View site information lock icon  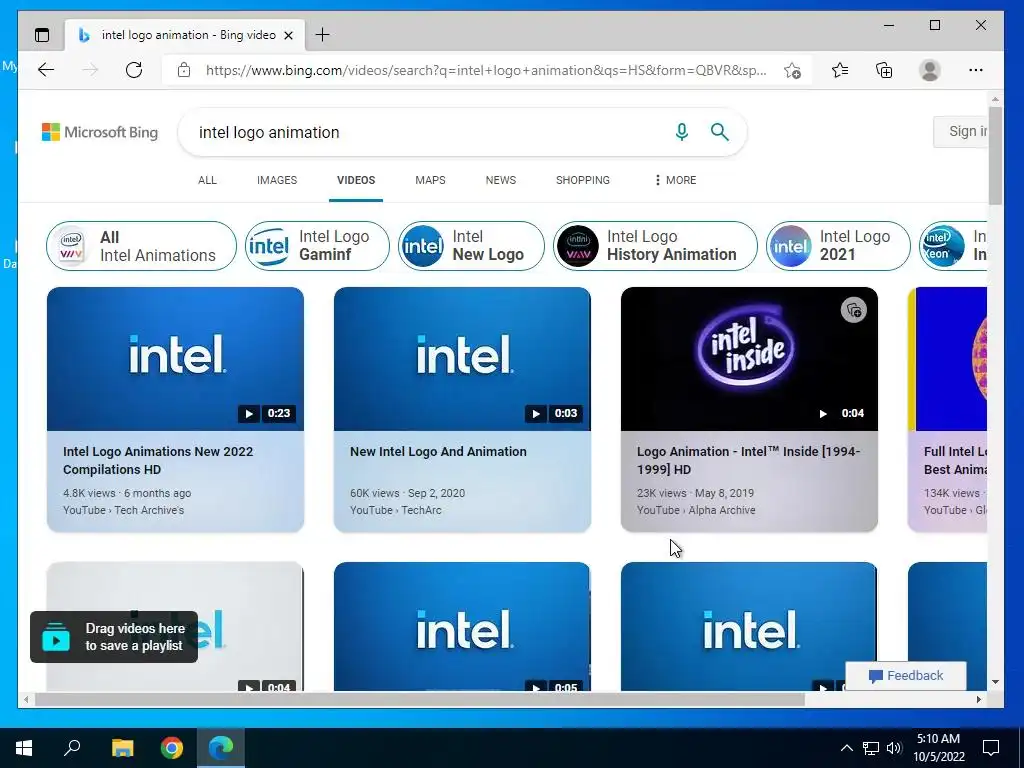tap(184, 70)
